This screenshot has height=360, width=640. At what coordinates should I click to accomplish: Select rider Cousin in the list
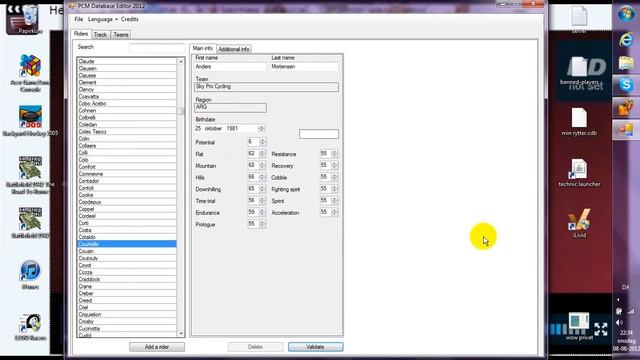point(127,251)
